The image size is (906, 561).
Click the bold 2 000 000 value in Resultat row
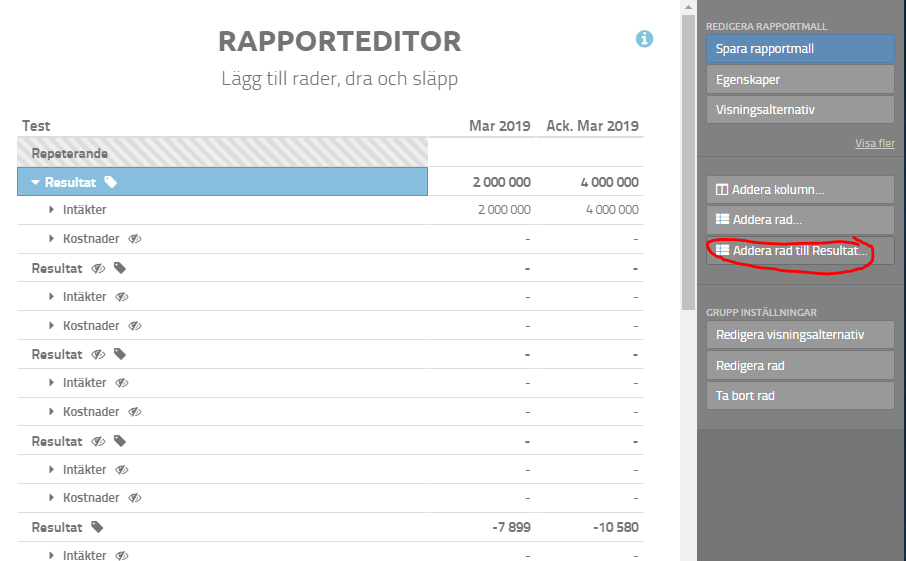pos(502,183)
